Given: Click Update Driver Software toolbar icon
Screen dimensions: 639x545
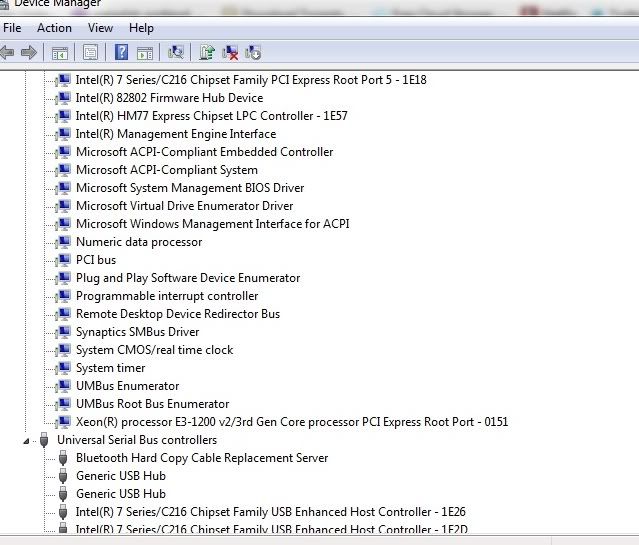Looking at the screenshot, I should [x=207, y=53].
